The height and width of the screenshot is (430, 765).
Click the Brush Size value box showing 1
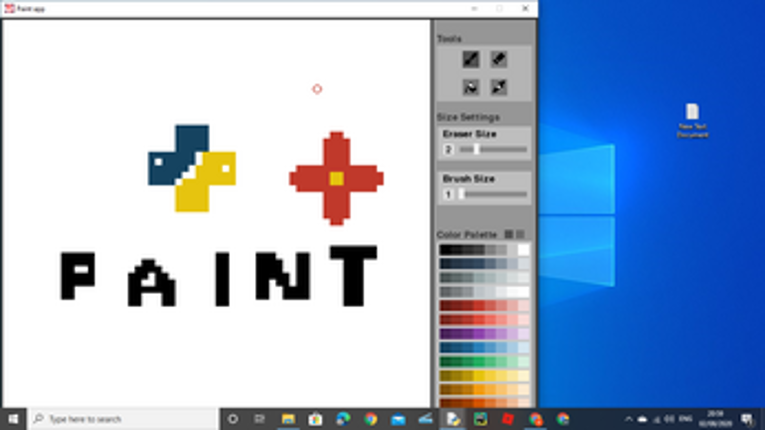[x=448, y=194]
